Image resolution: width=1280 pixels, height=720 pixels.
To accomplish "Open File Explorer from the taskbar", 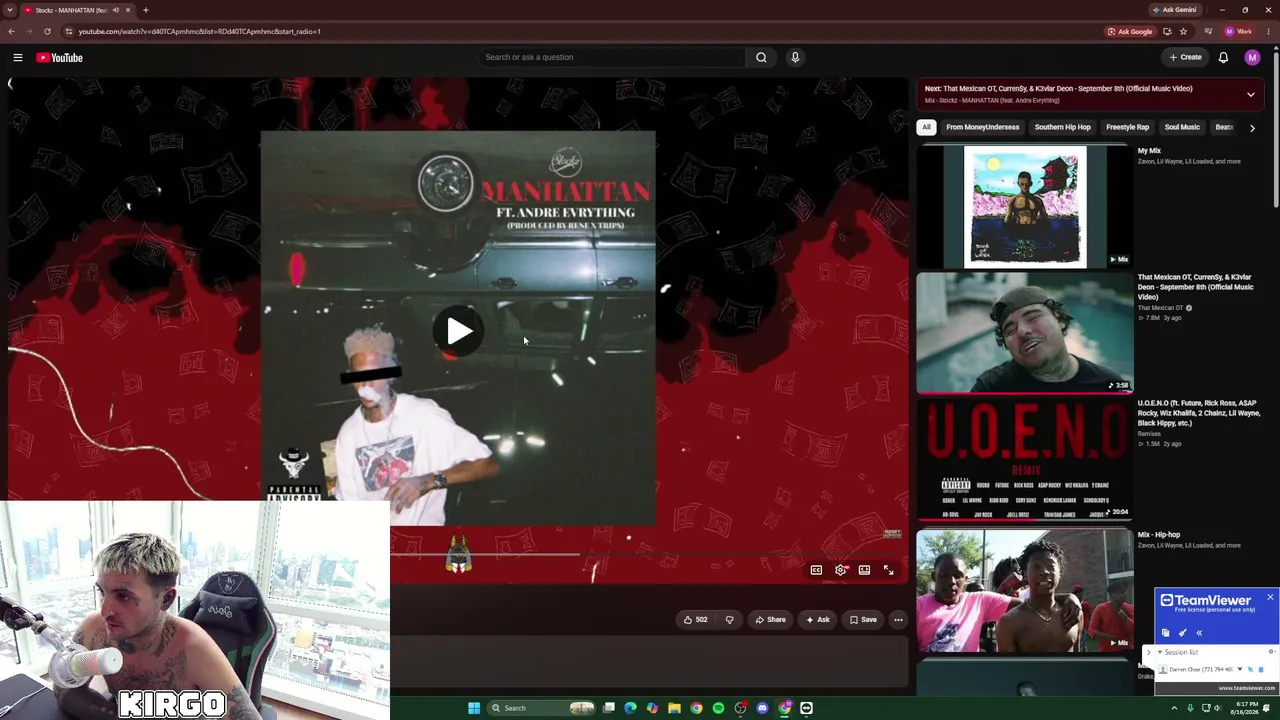I will pos(674,708).
